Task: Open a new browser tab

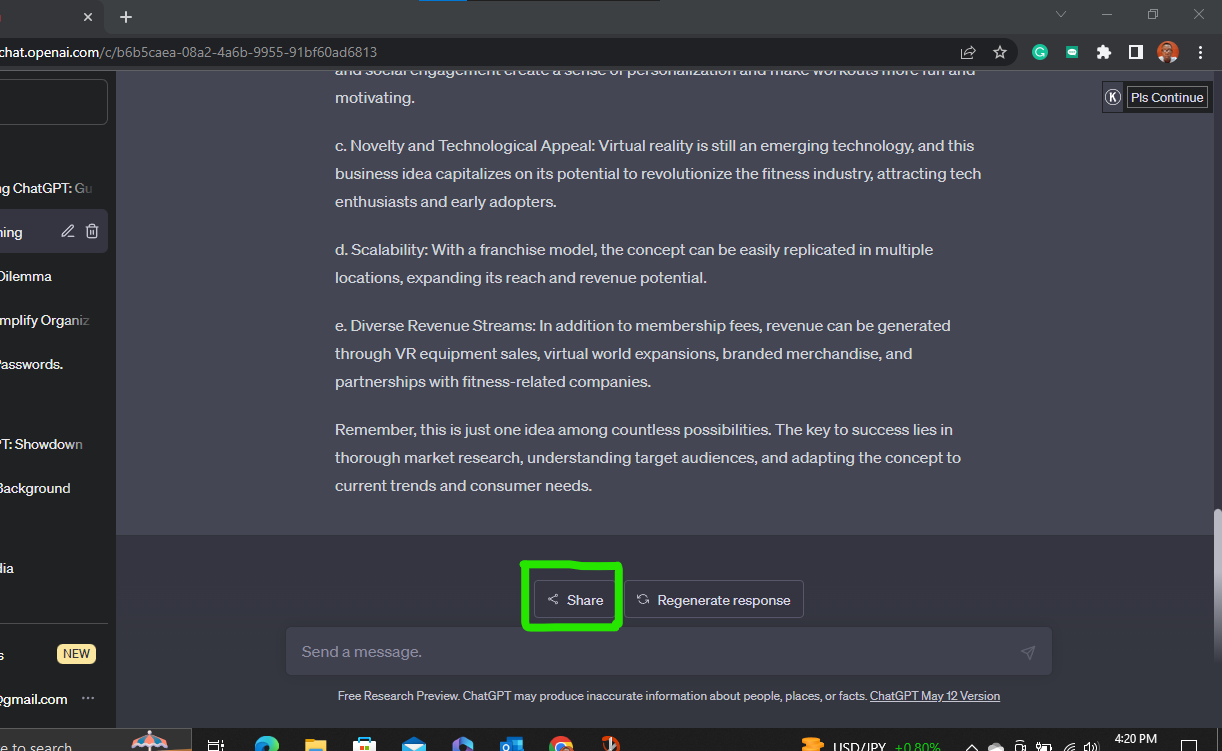Action: (x=125, y=17)
